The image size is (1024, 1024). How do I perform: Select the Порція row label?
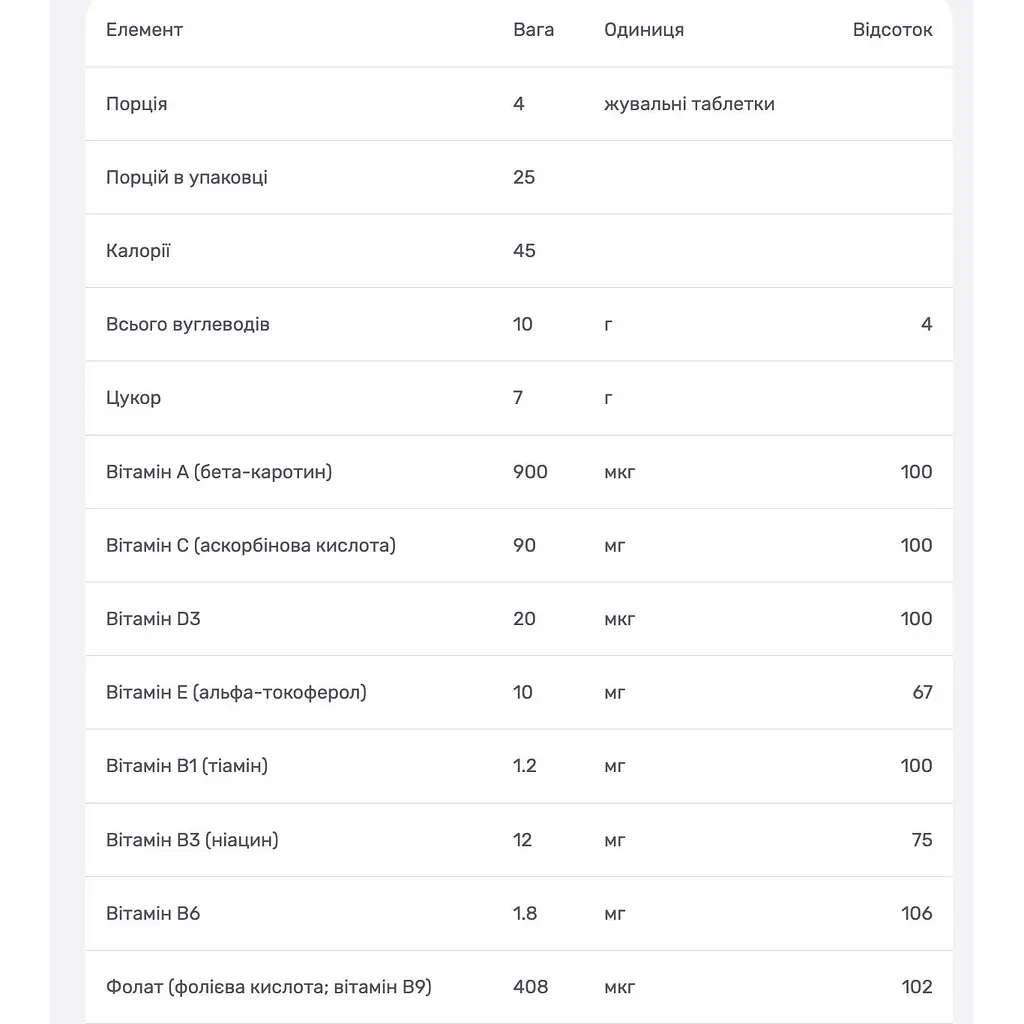136,104
